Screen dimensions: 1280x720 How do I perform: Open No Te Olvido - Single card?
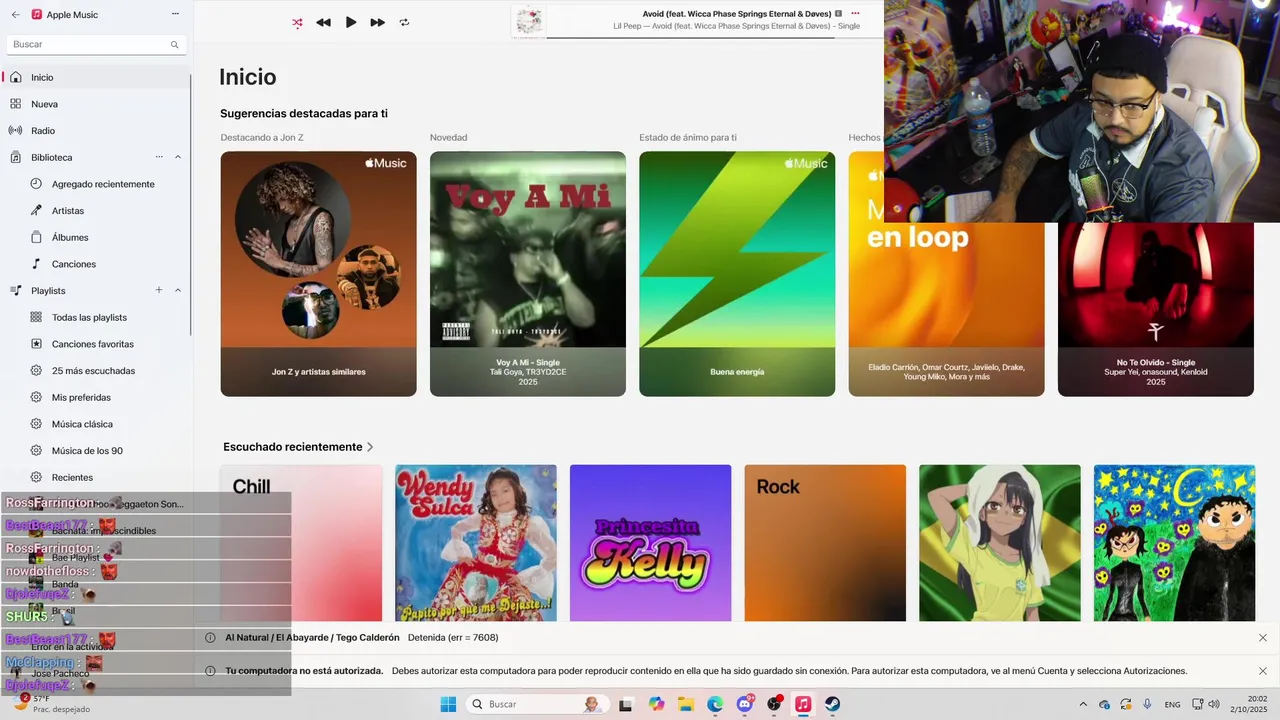(x=1156, y=309)
